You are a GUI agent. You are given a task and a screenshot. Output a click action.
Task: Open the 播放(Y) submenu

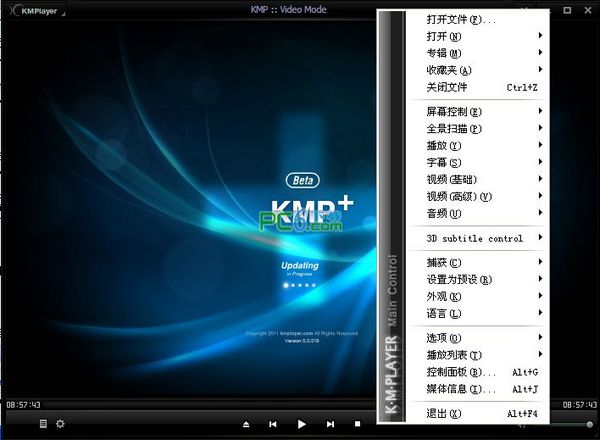click(x=478, y=145)
